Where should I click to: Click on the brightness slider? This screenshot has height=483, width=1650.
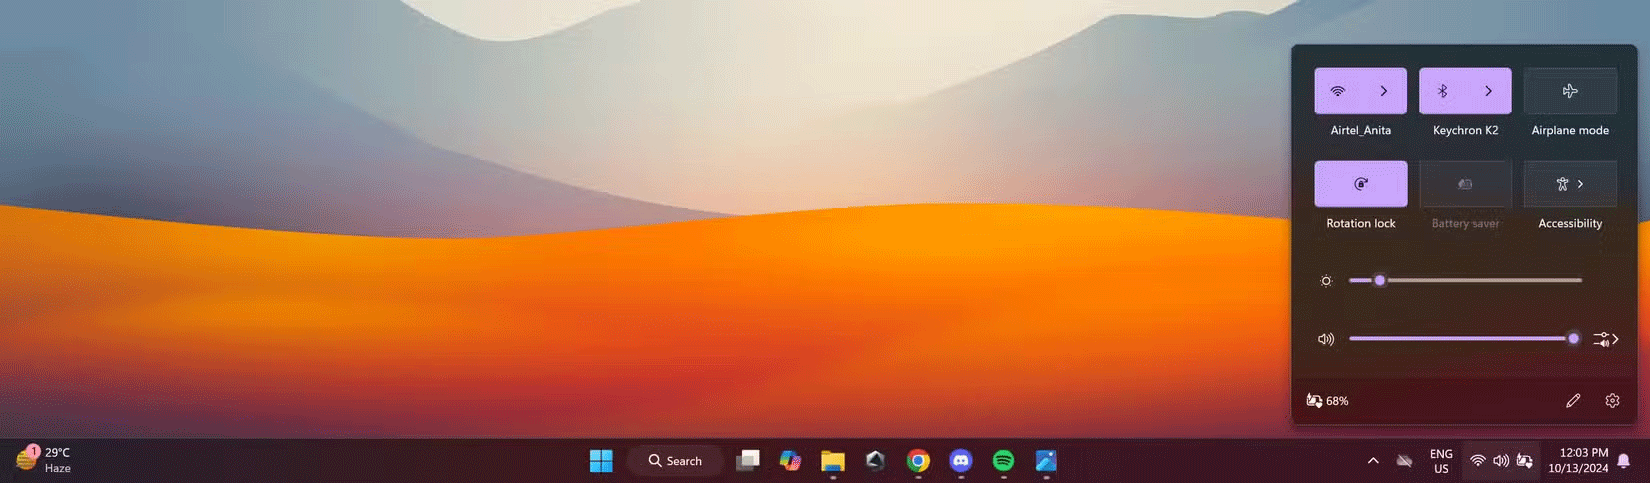(1465, 280)
